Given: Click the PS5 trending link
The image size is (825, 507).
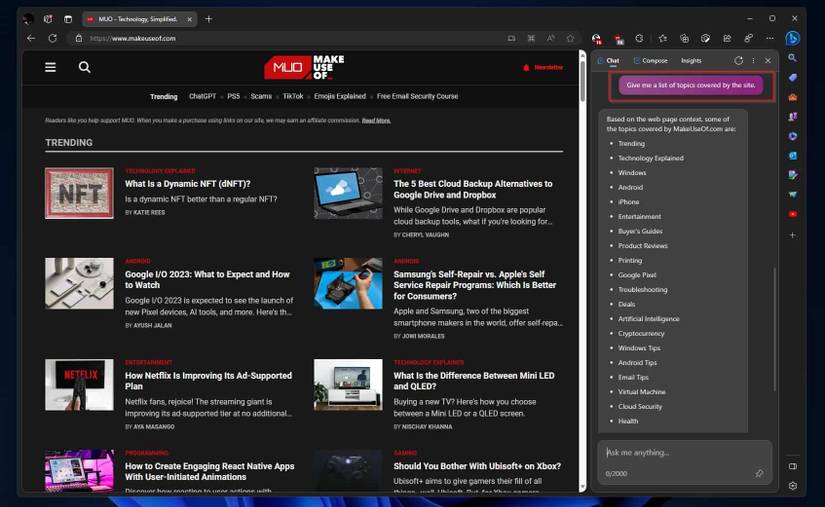Looking at the screenshot, I should pos(234,96).
